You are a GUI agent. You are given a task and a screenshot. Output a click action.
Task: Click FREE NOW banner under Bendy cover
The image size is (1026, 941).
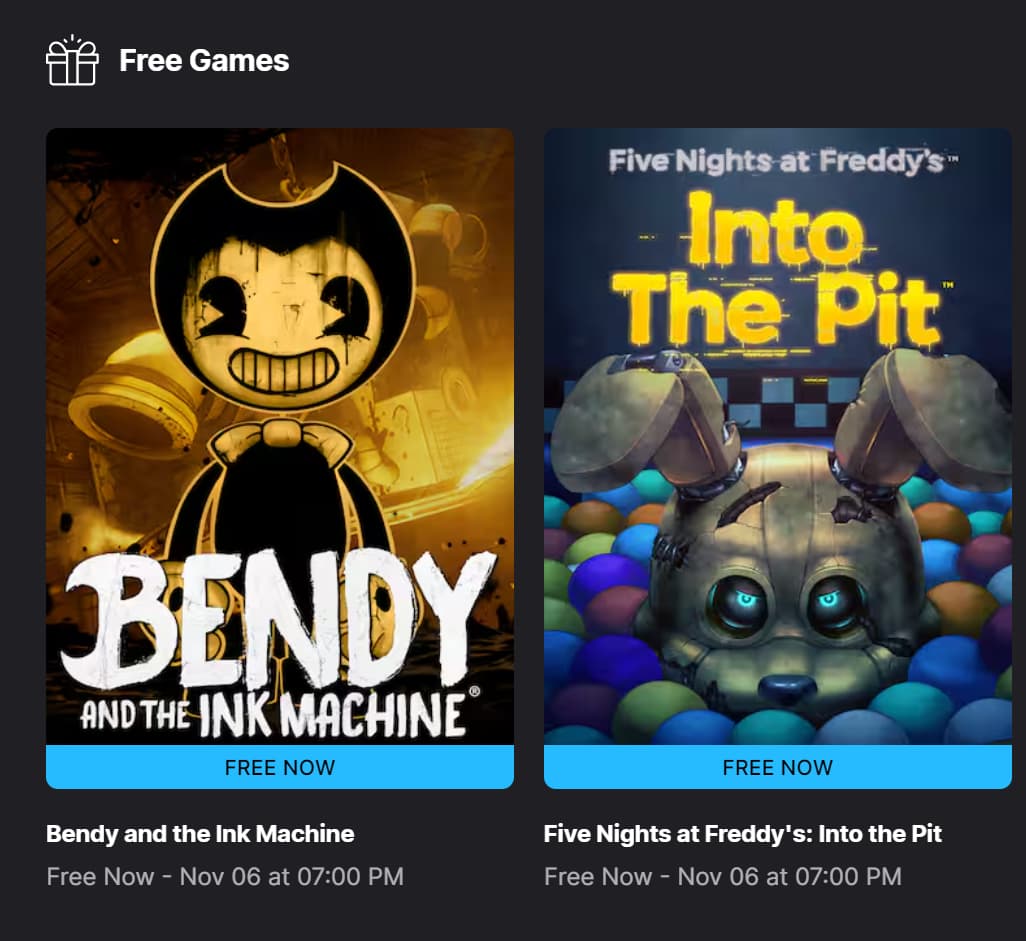(280, 767)
